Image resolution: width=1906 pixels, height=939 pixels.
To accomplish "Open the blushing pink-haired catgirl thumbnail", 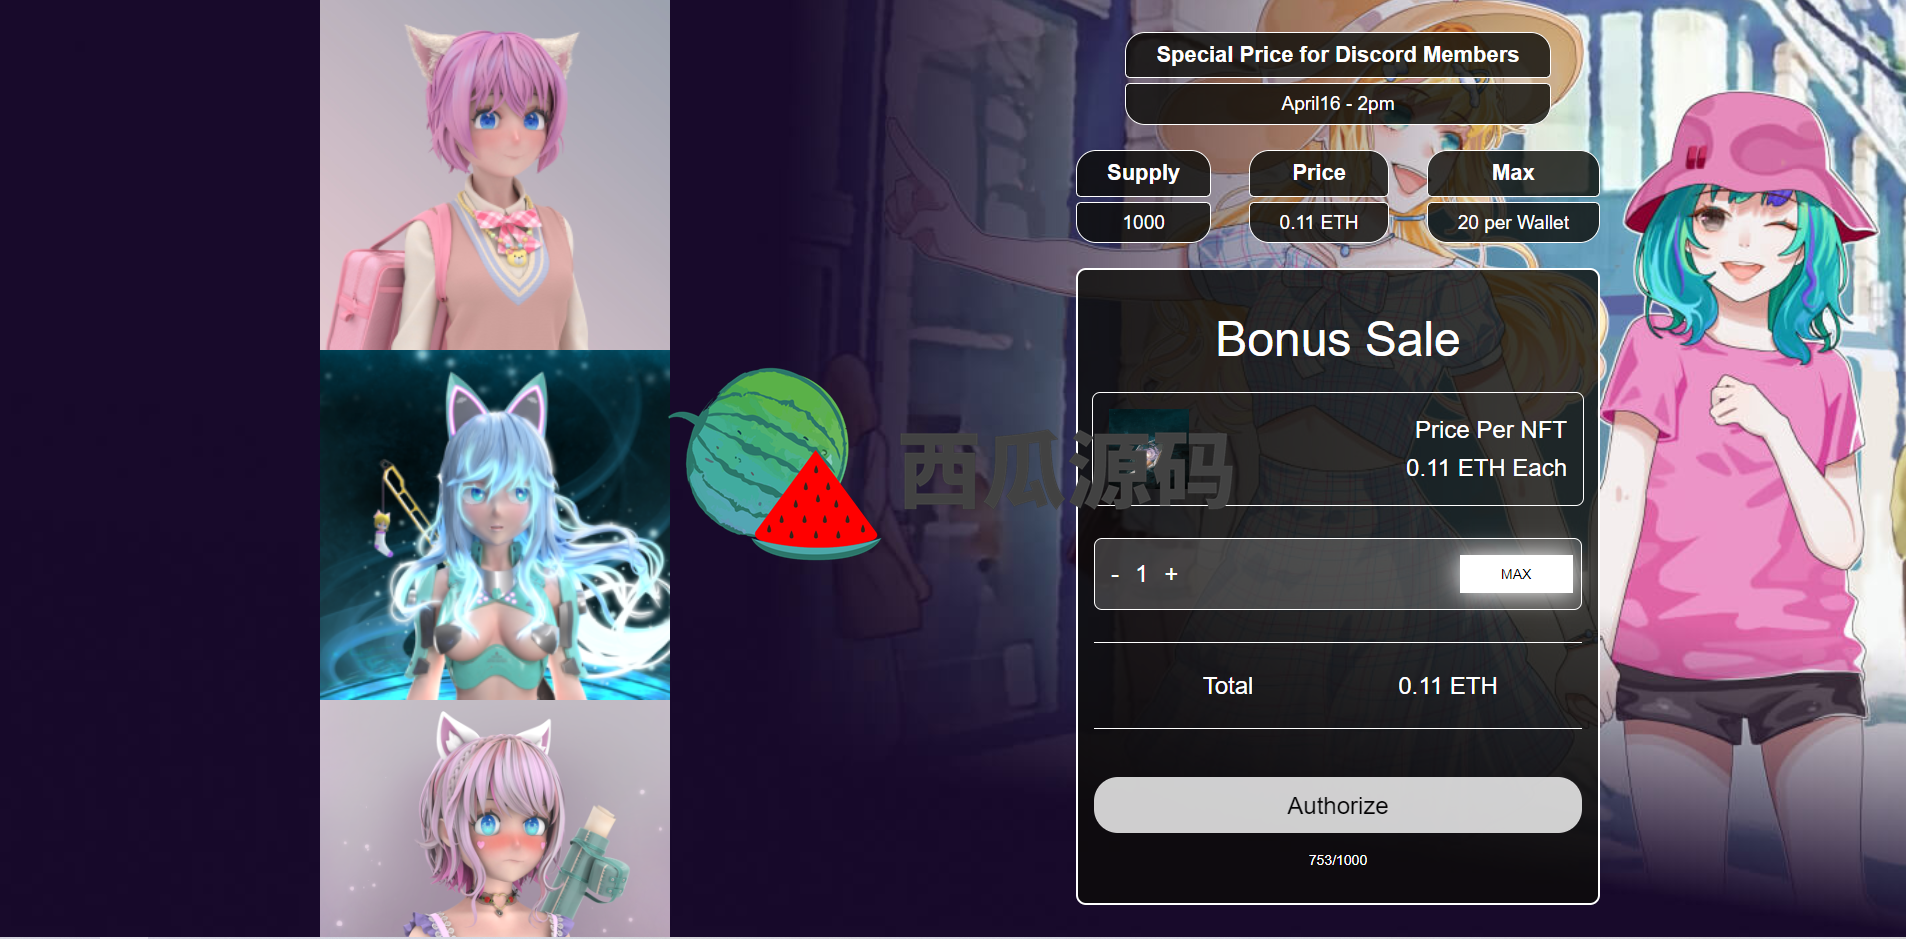I will tap(495, 819).
